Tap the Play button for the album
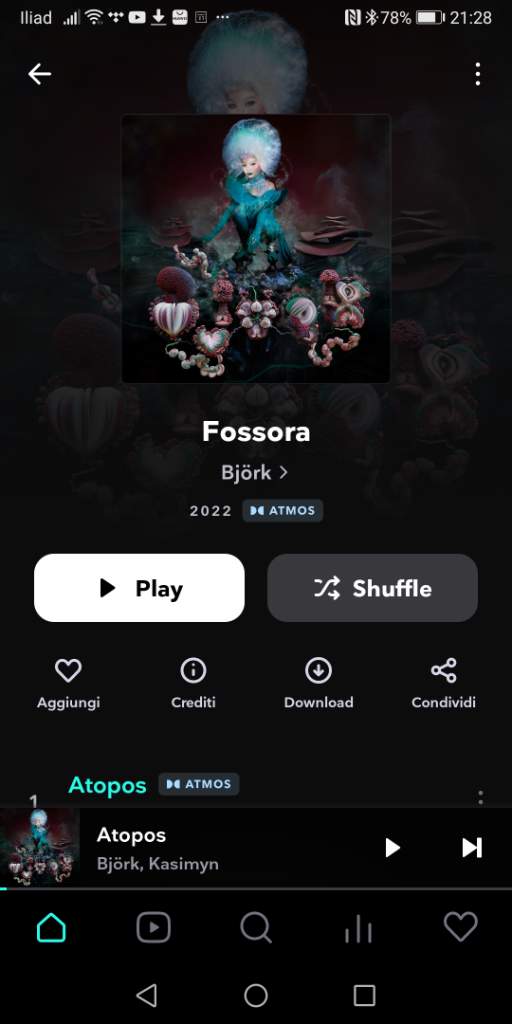The height and width of the screenshot is (1024, 512). [x=139, y=588]
